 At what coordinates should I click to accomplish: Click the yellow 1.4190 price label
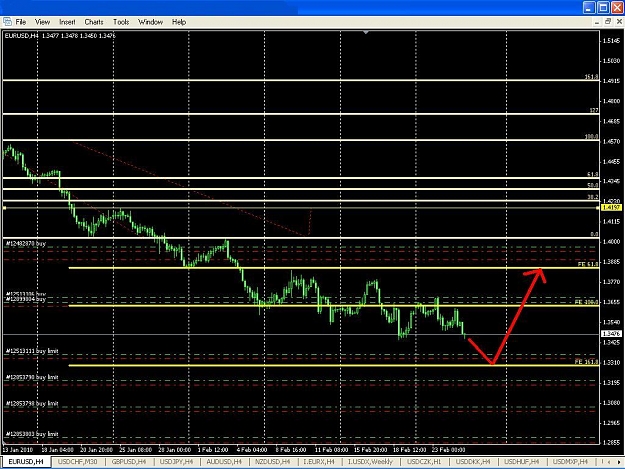click(x=611, y=208)
